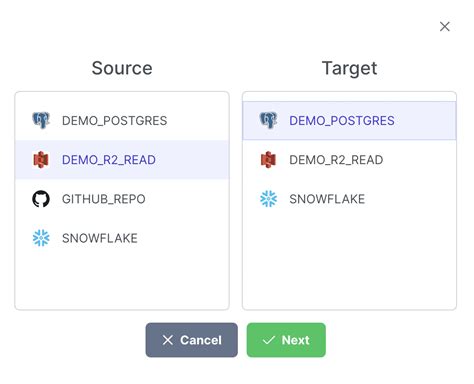The width and height of the screenshot is (474, 384).
Task: Choose DEMO_R2_READ as the target
Action: pyautogui.click(x=349, y=160)
